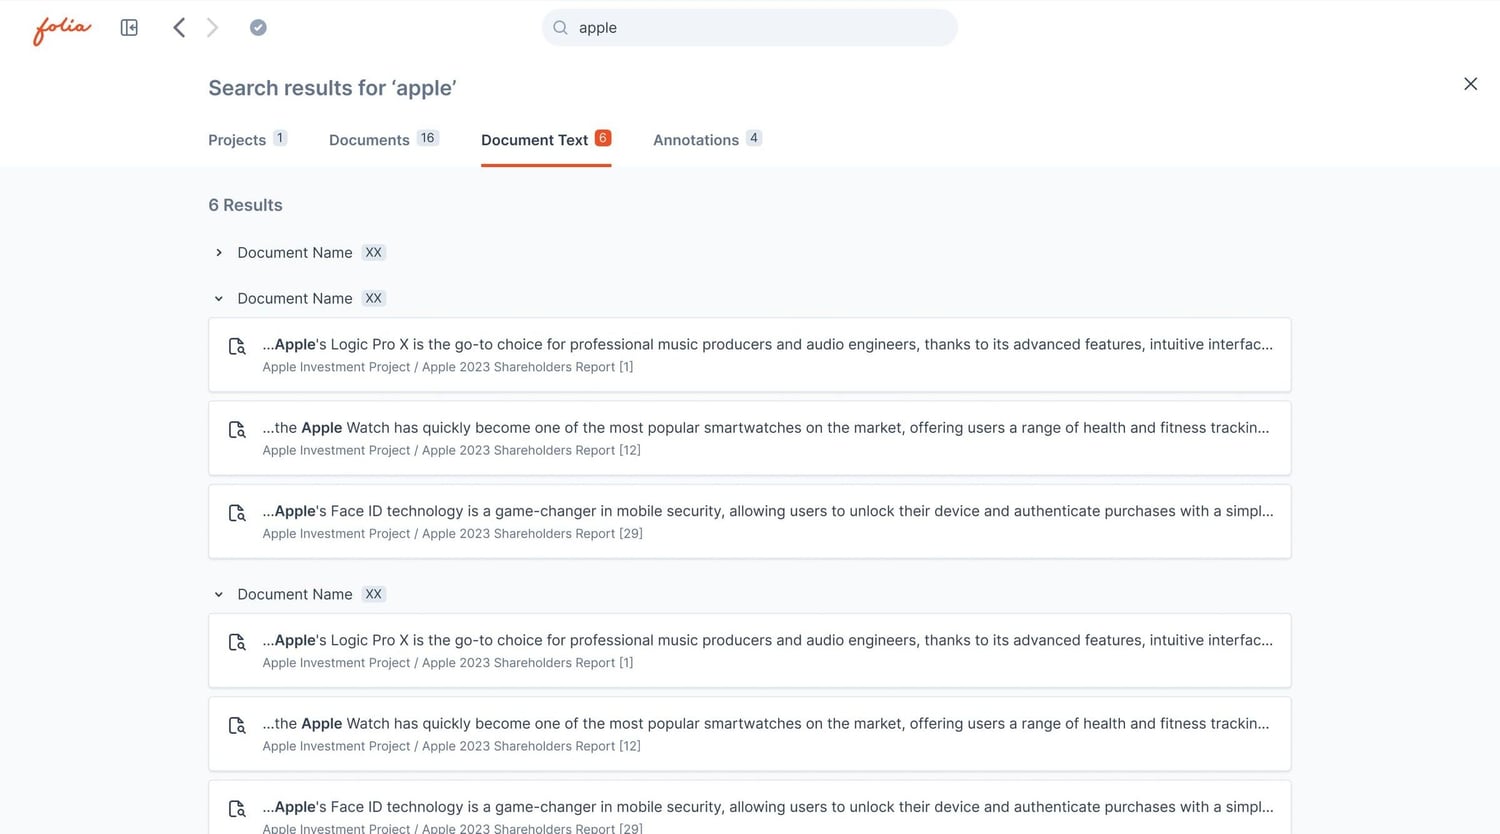Click the magnifier icon in the search bar
This screenshot has width=1500, height=834.
[560, 28]
